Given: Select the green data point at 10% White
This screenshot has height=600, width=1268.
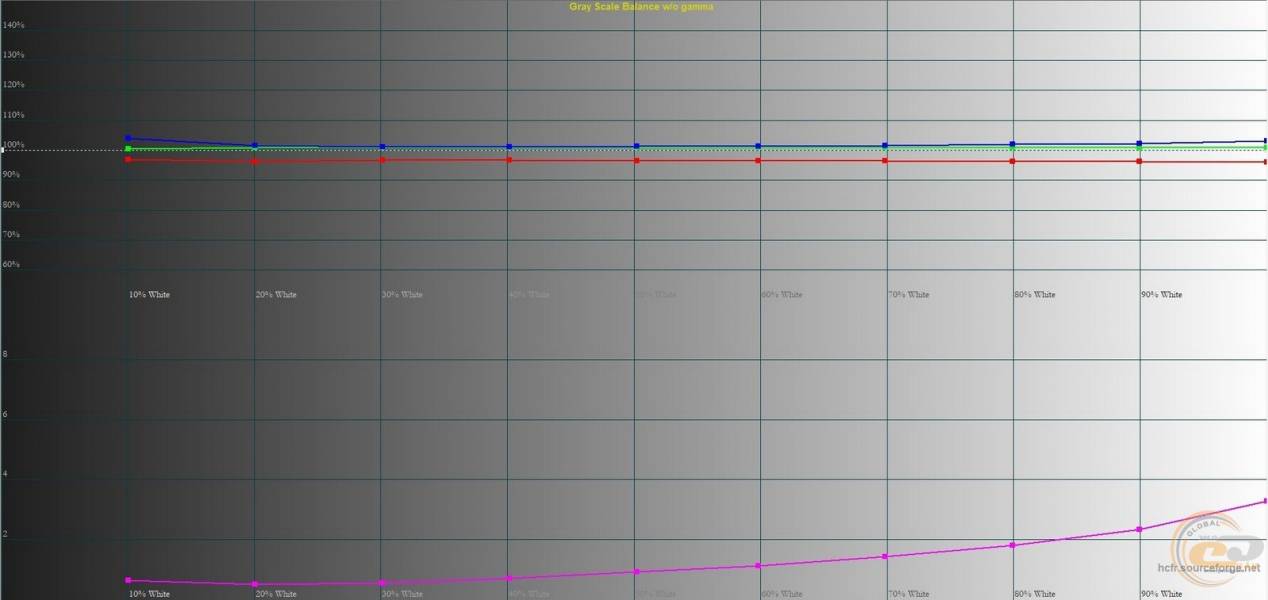Looking at the screenshot, I should 128,149.
